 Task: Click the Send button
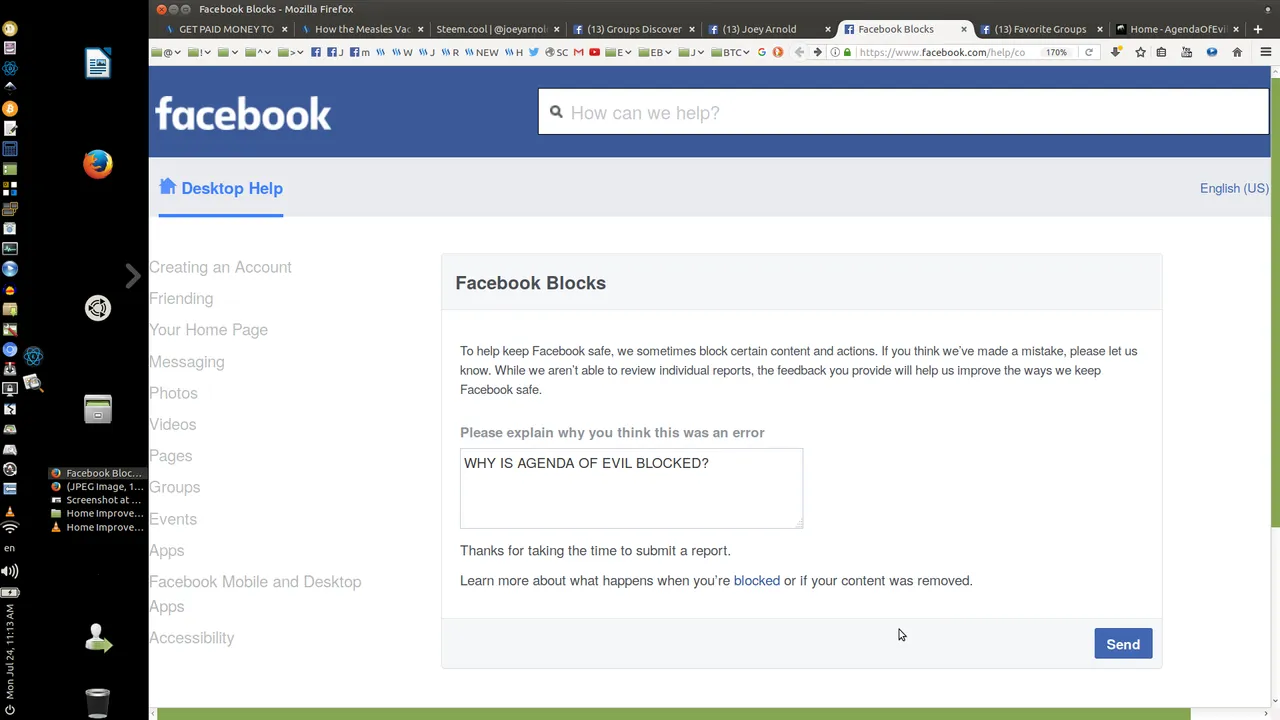1123,644
